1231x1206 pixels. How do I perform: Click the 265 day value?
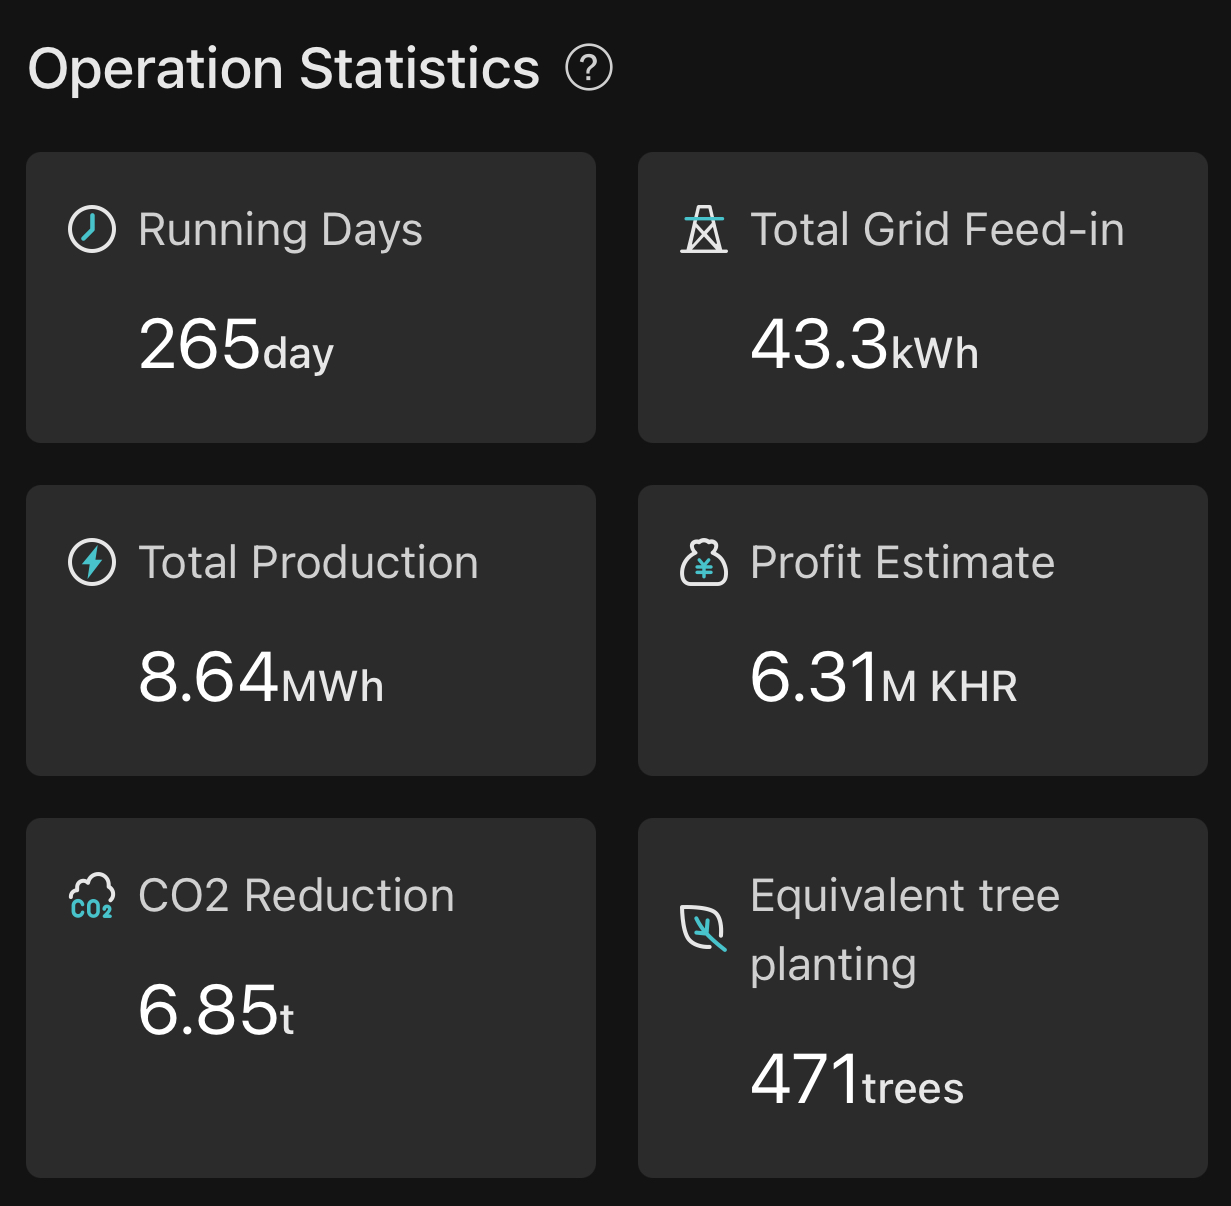pos(236,346)
